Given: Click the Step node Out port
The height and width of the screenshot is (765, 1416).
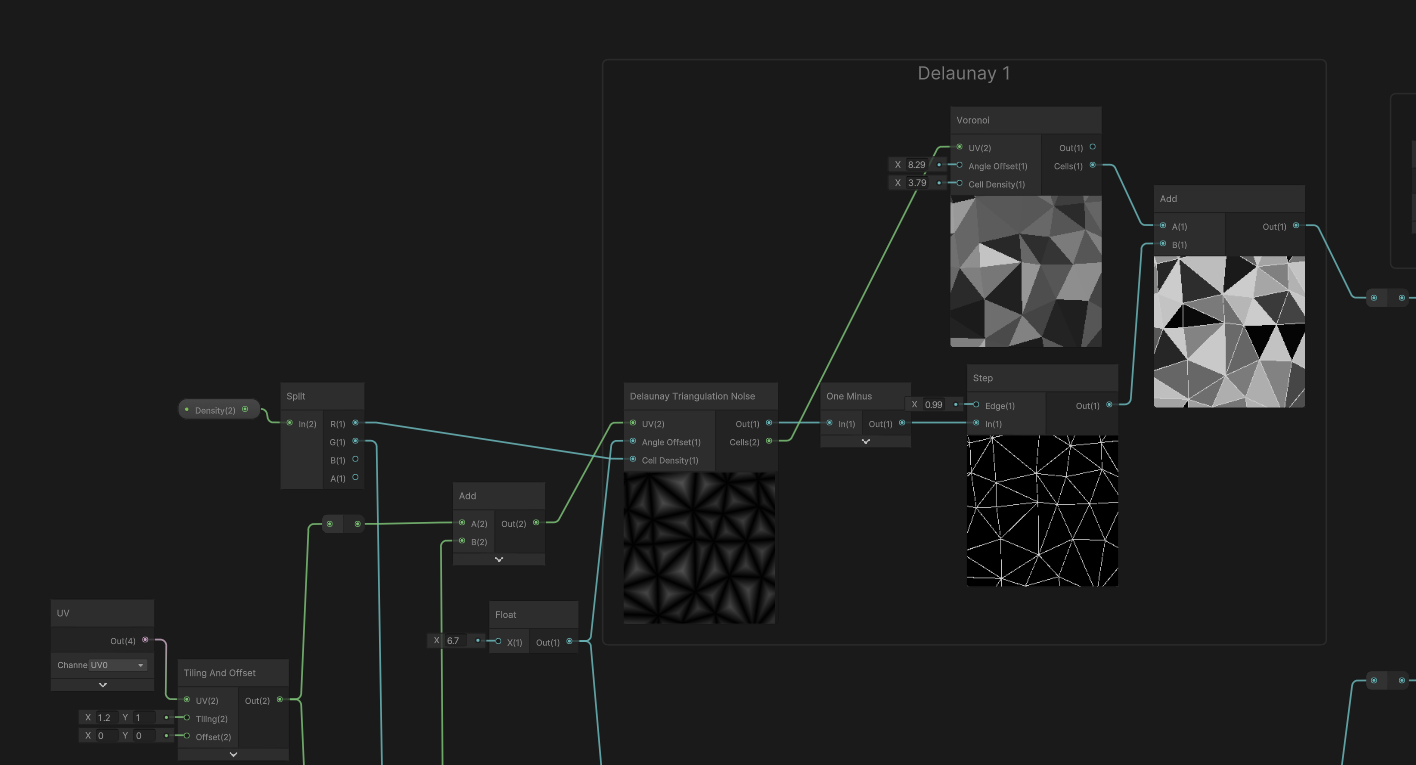Looking at the screenshot, I should pos(1109,406).
